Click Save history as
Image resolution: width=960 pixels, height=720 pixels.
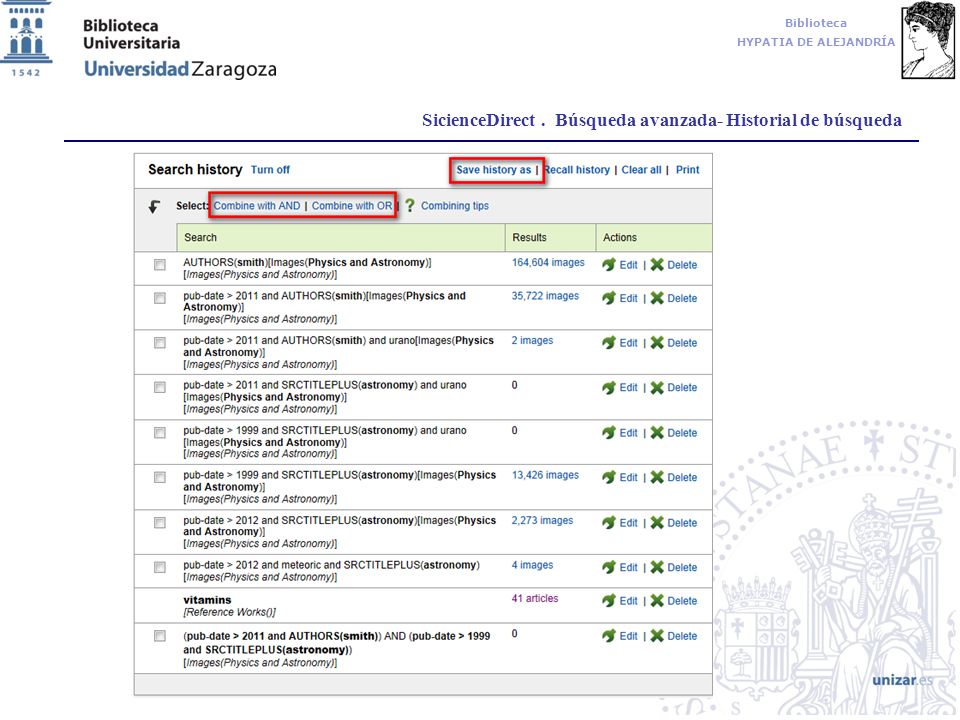(x=493, y=170)
